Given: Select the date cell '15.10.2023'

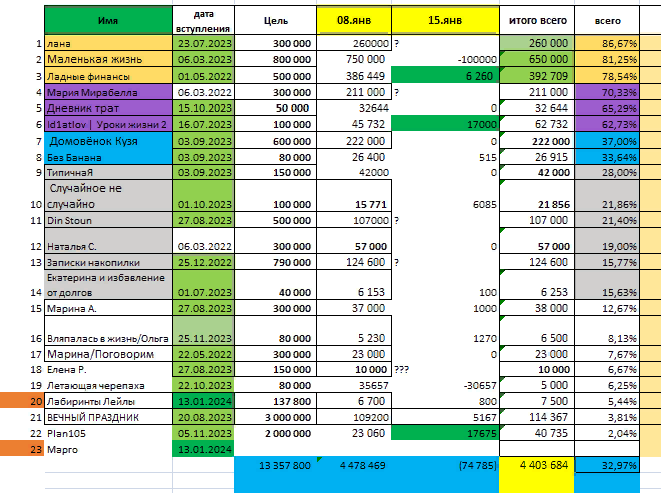Looking at the screenshot, I should (x=203, y=108).
